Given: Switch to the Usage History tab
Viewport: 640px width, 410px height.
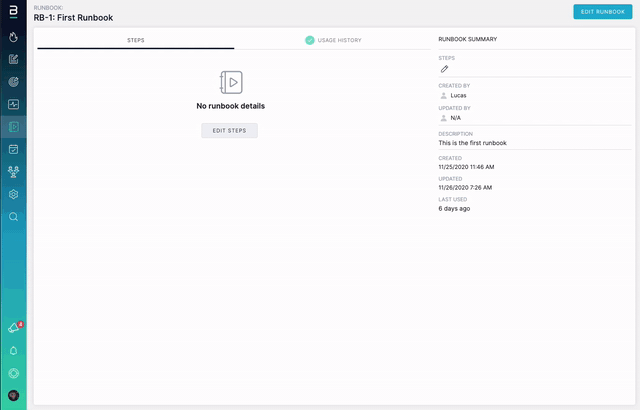Looking at the screenshot, I should point(333,40).
